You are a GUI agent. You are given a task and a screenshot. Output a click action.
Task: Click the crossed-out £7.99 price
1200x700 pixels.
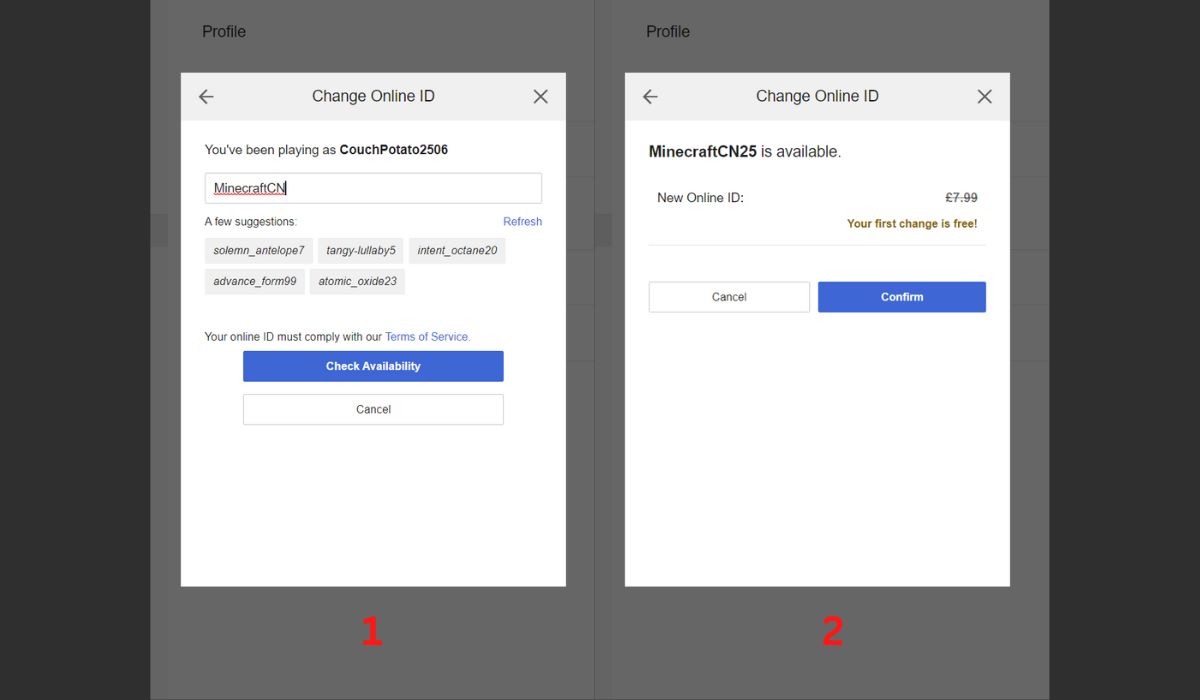click(961, 198)
